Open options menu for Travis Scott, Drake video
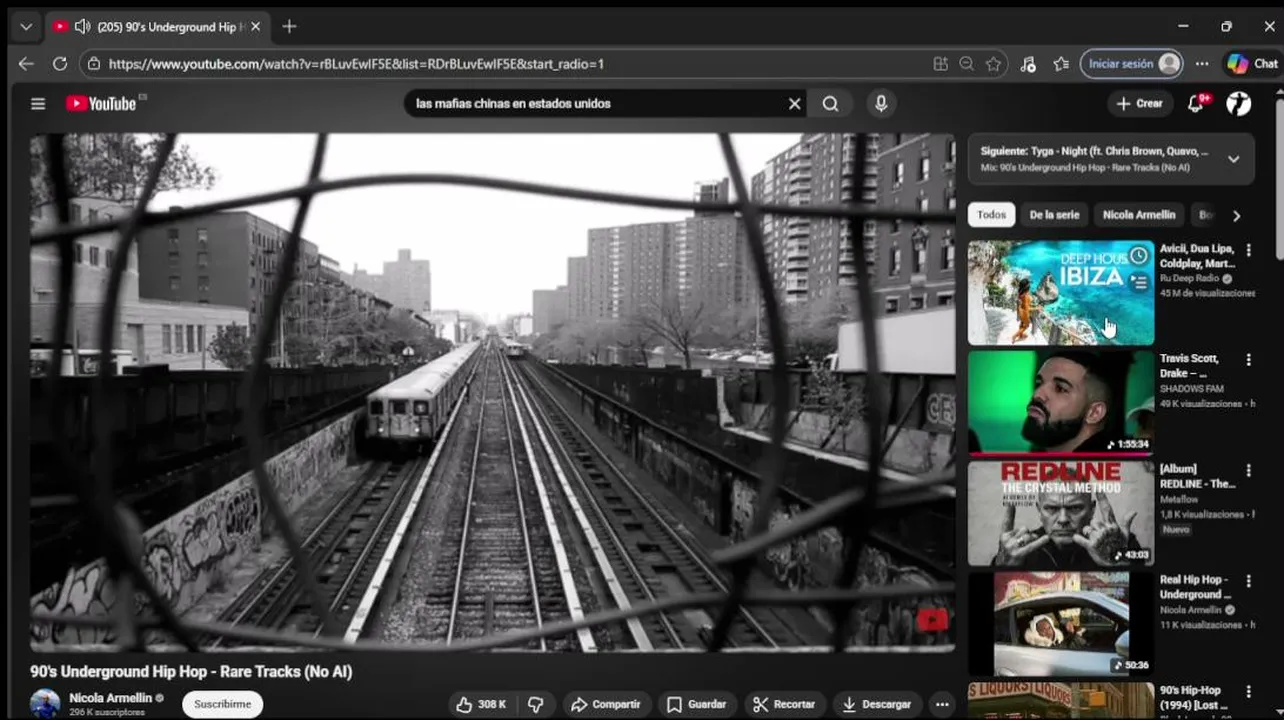 coord(1248,360)
